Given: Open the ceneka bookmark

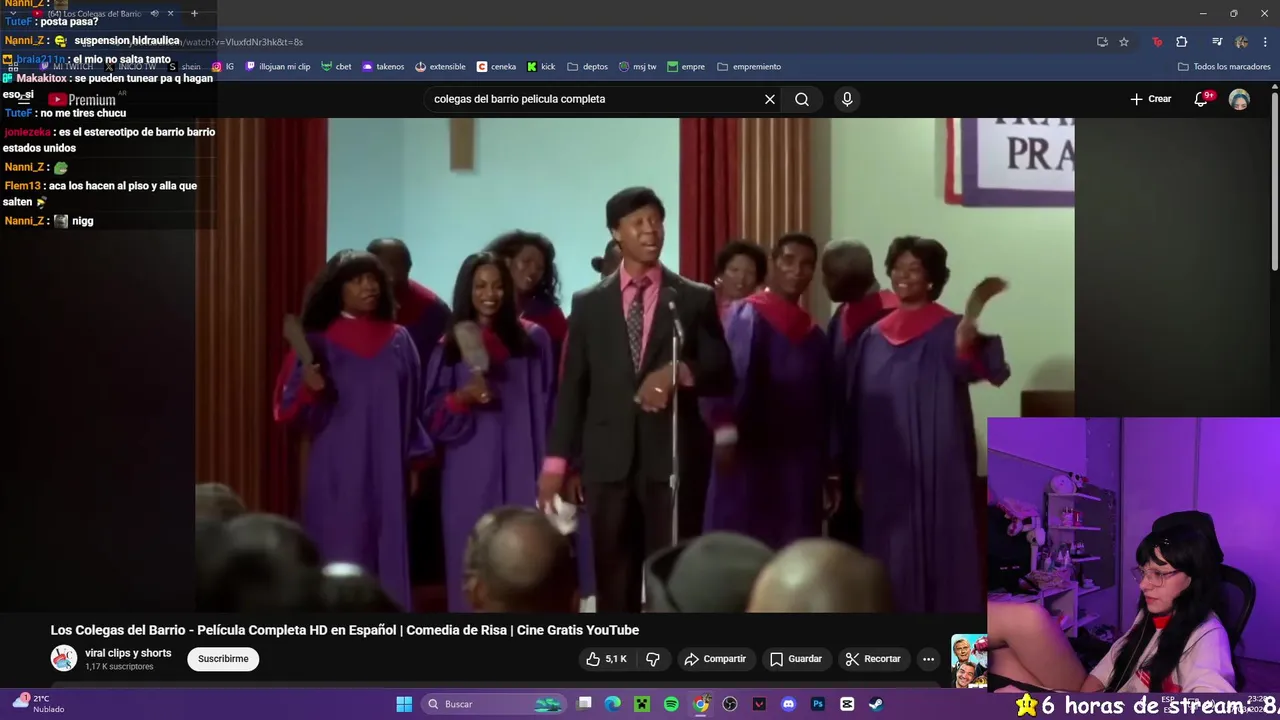Looking at the screenshot, I should click(496, 67).
